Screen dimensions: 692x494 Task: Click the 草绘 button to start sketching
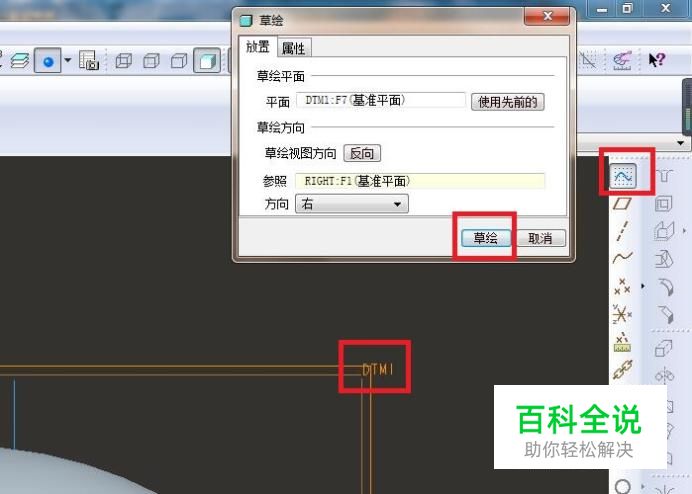coord(485,238)
